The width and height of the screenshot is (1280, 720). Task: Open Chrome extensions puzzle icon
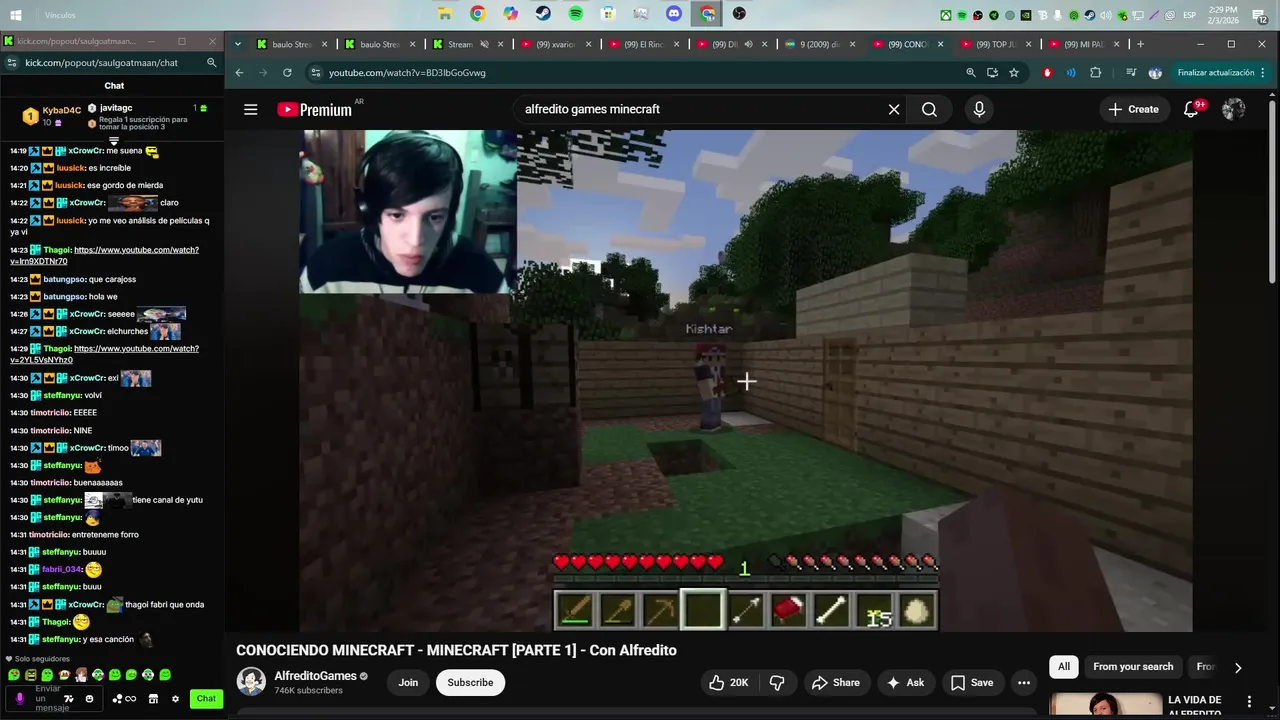click(x=1095, y=73)
